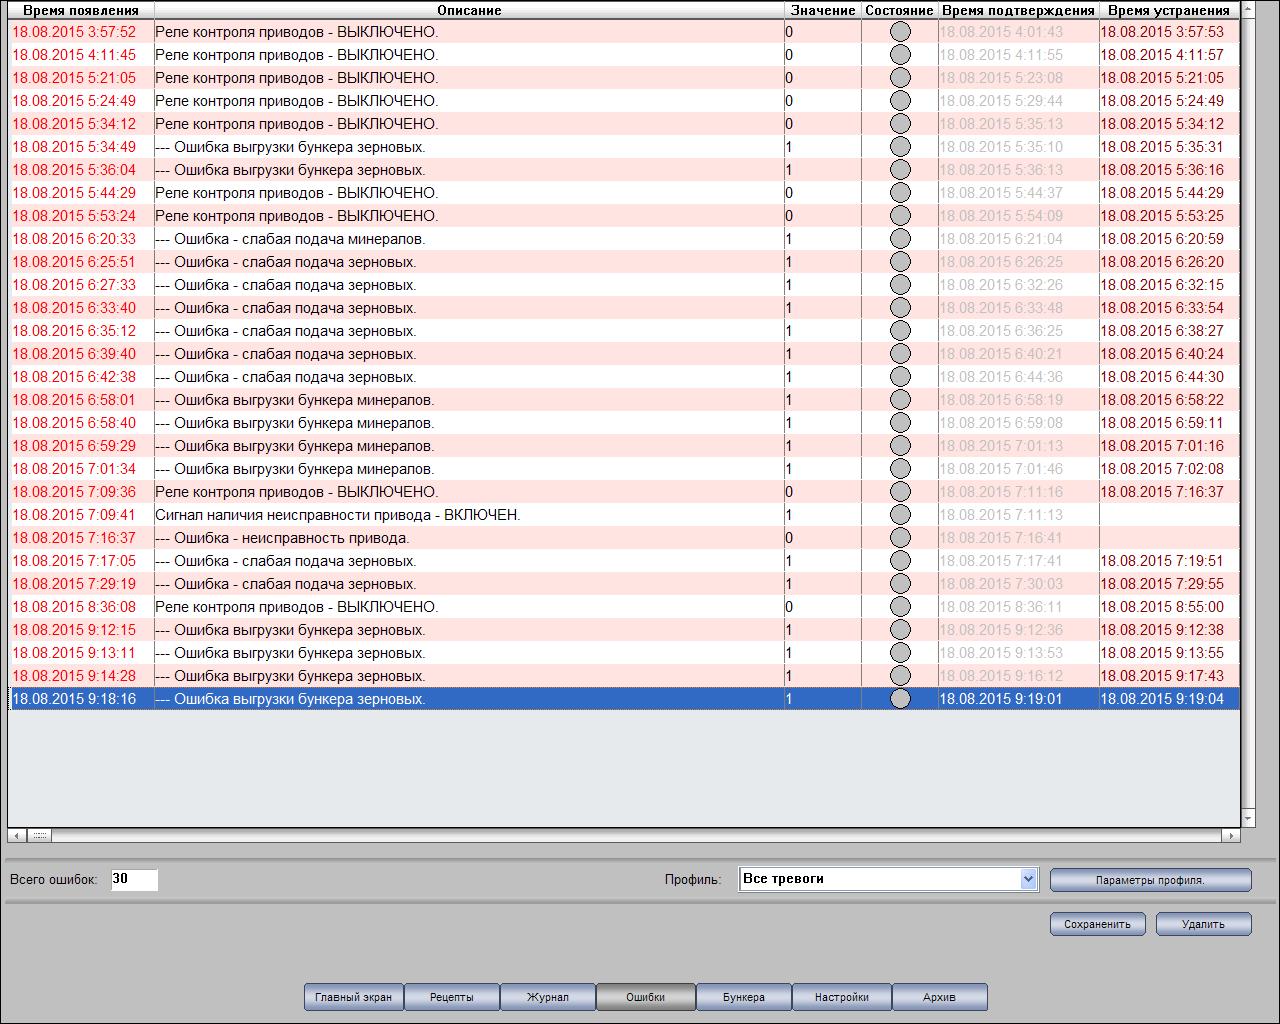Open the Архив tab

click(x=939, y=997)
